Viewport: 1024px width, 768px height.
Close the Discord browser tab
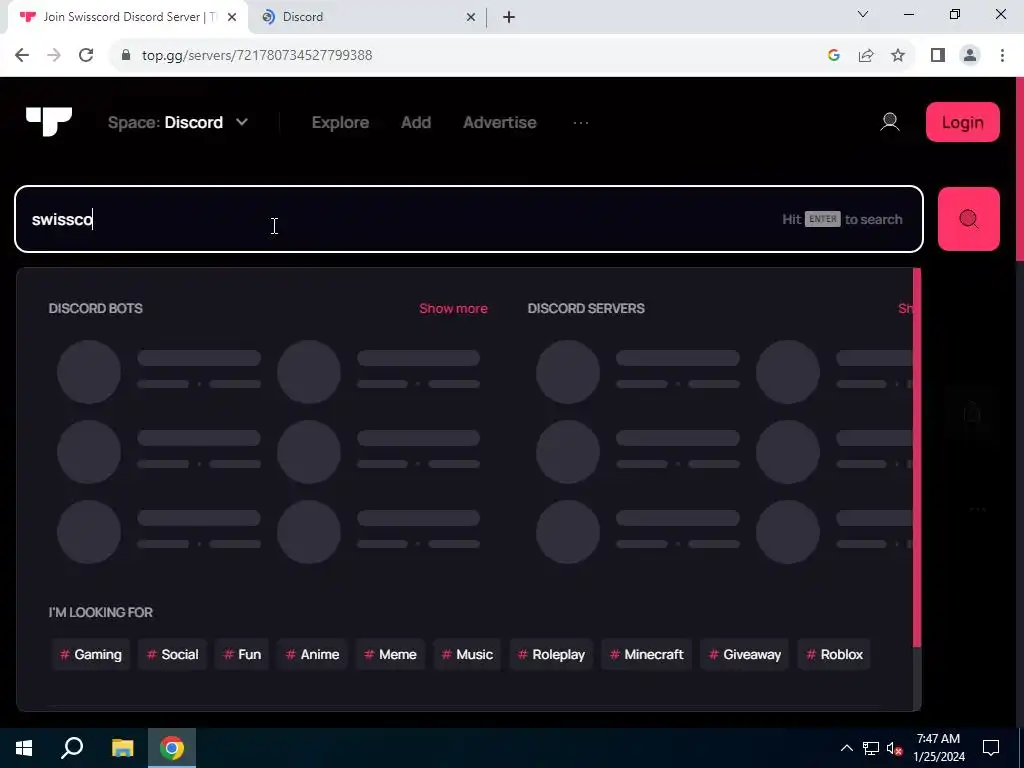pos(471,18)
